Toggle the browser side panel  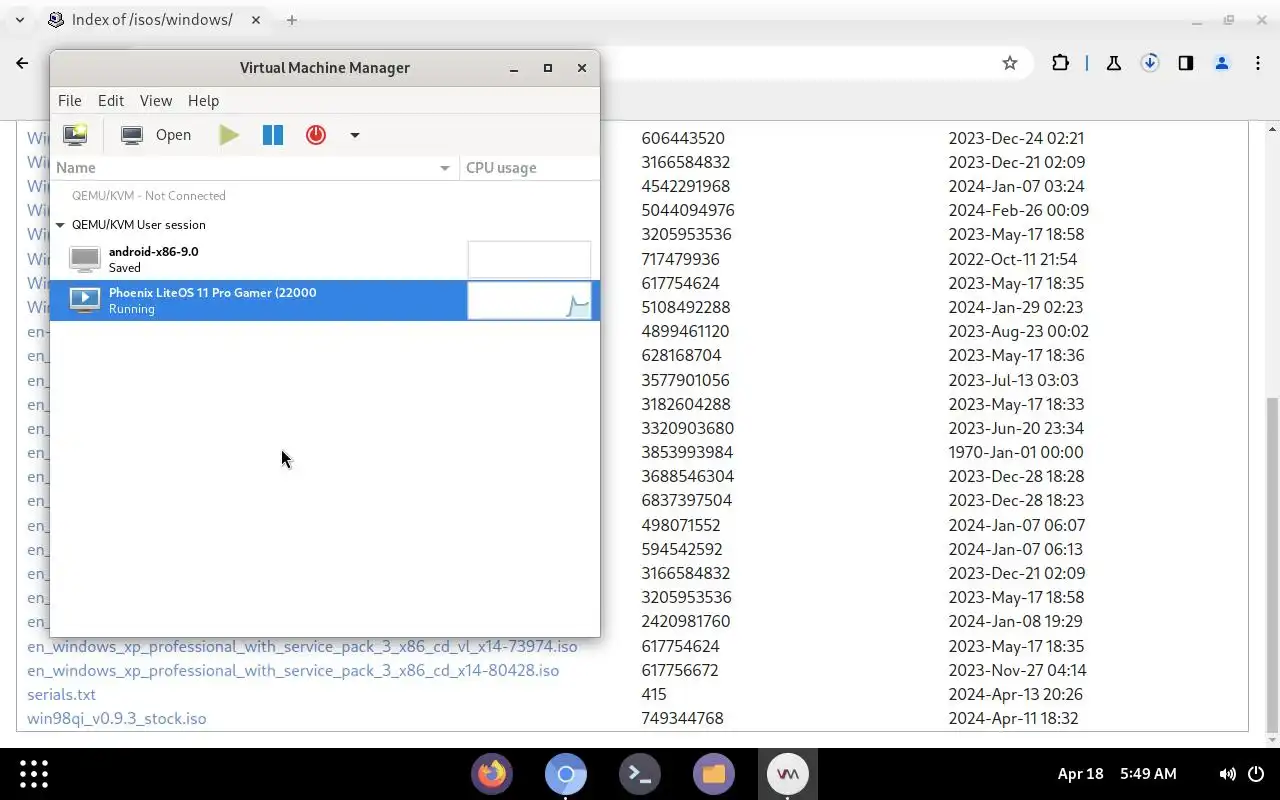coord(1186,63)
